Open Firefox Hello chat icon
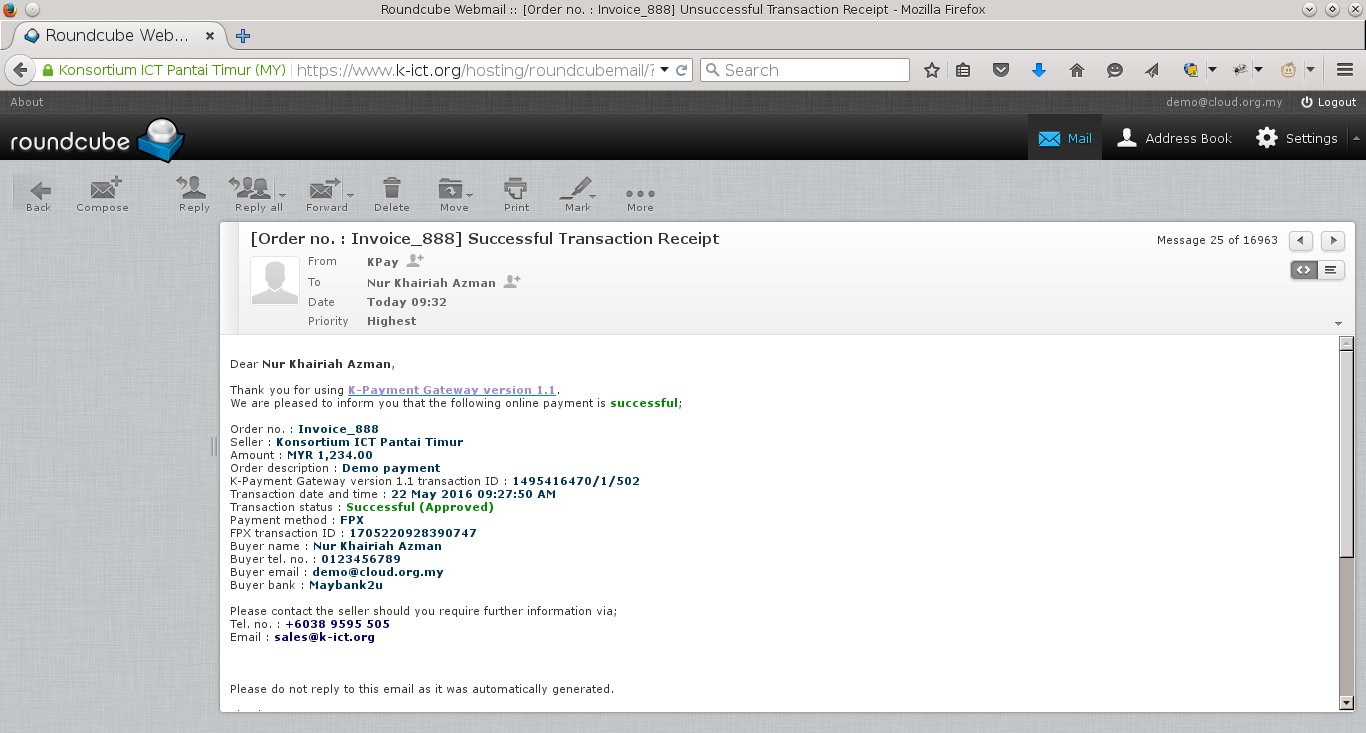 [x=1115, y=70]
